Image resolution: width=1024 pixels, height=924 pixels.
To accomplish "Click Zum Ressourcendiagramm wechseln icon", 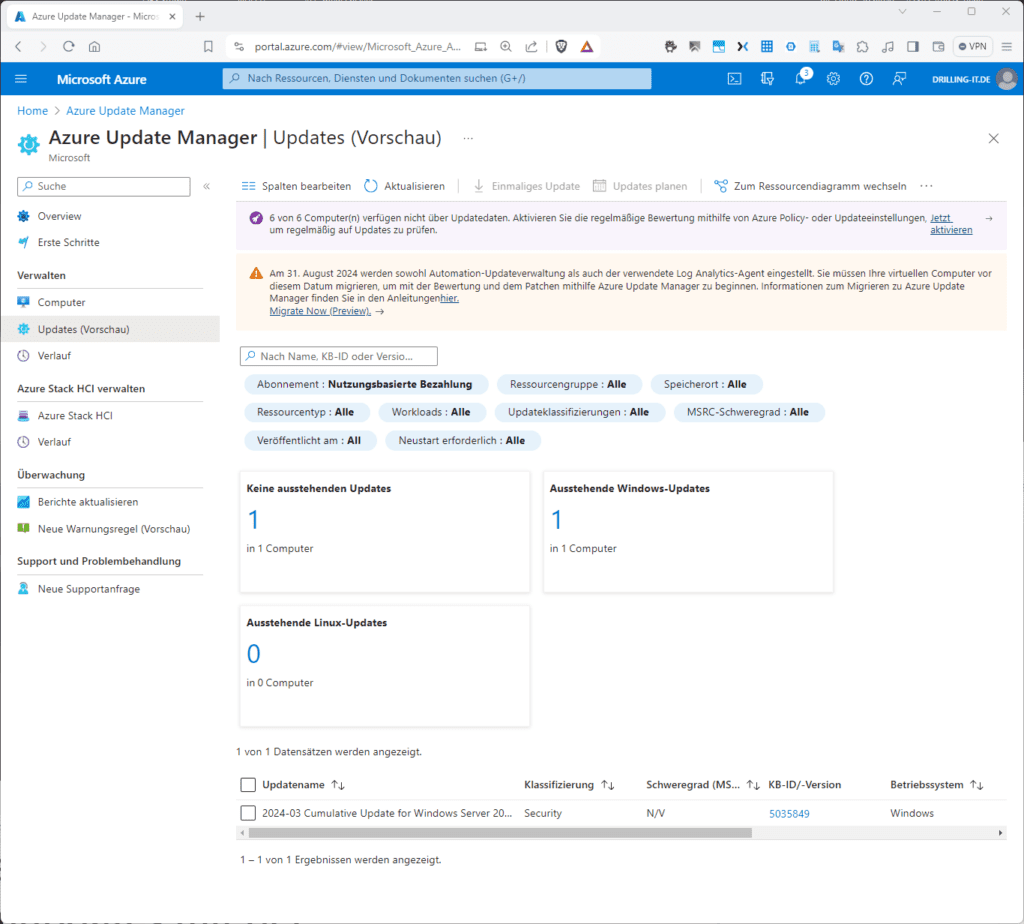I will click(720, 186).
